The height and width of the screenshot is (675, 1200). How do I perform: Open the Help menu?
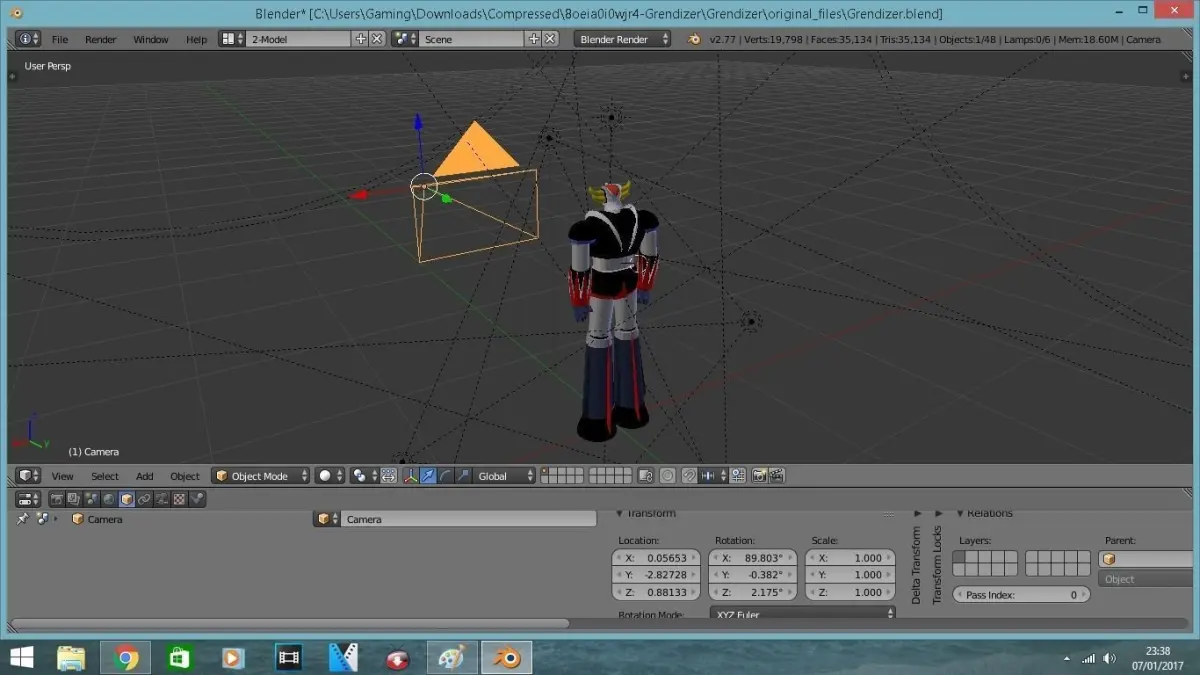click(x=197, y=39)
